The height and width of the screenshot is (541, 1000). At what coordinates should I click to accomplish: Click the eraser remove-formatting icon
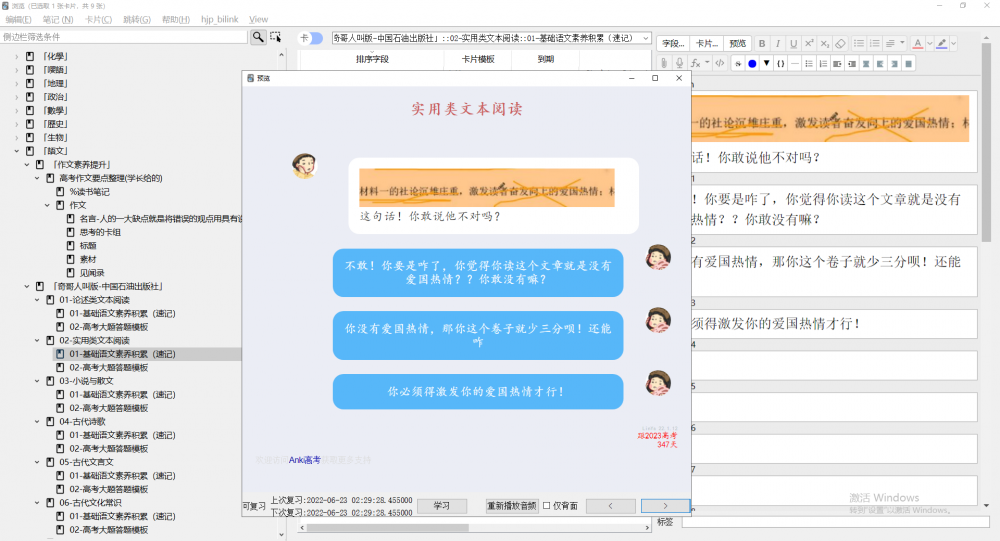click(841, 43)
